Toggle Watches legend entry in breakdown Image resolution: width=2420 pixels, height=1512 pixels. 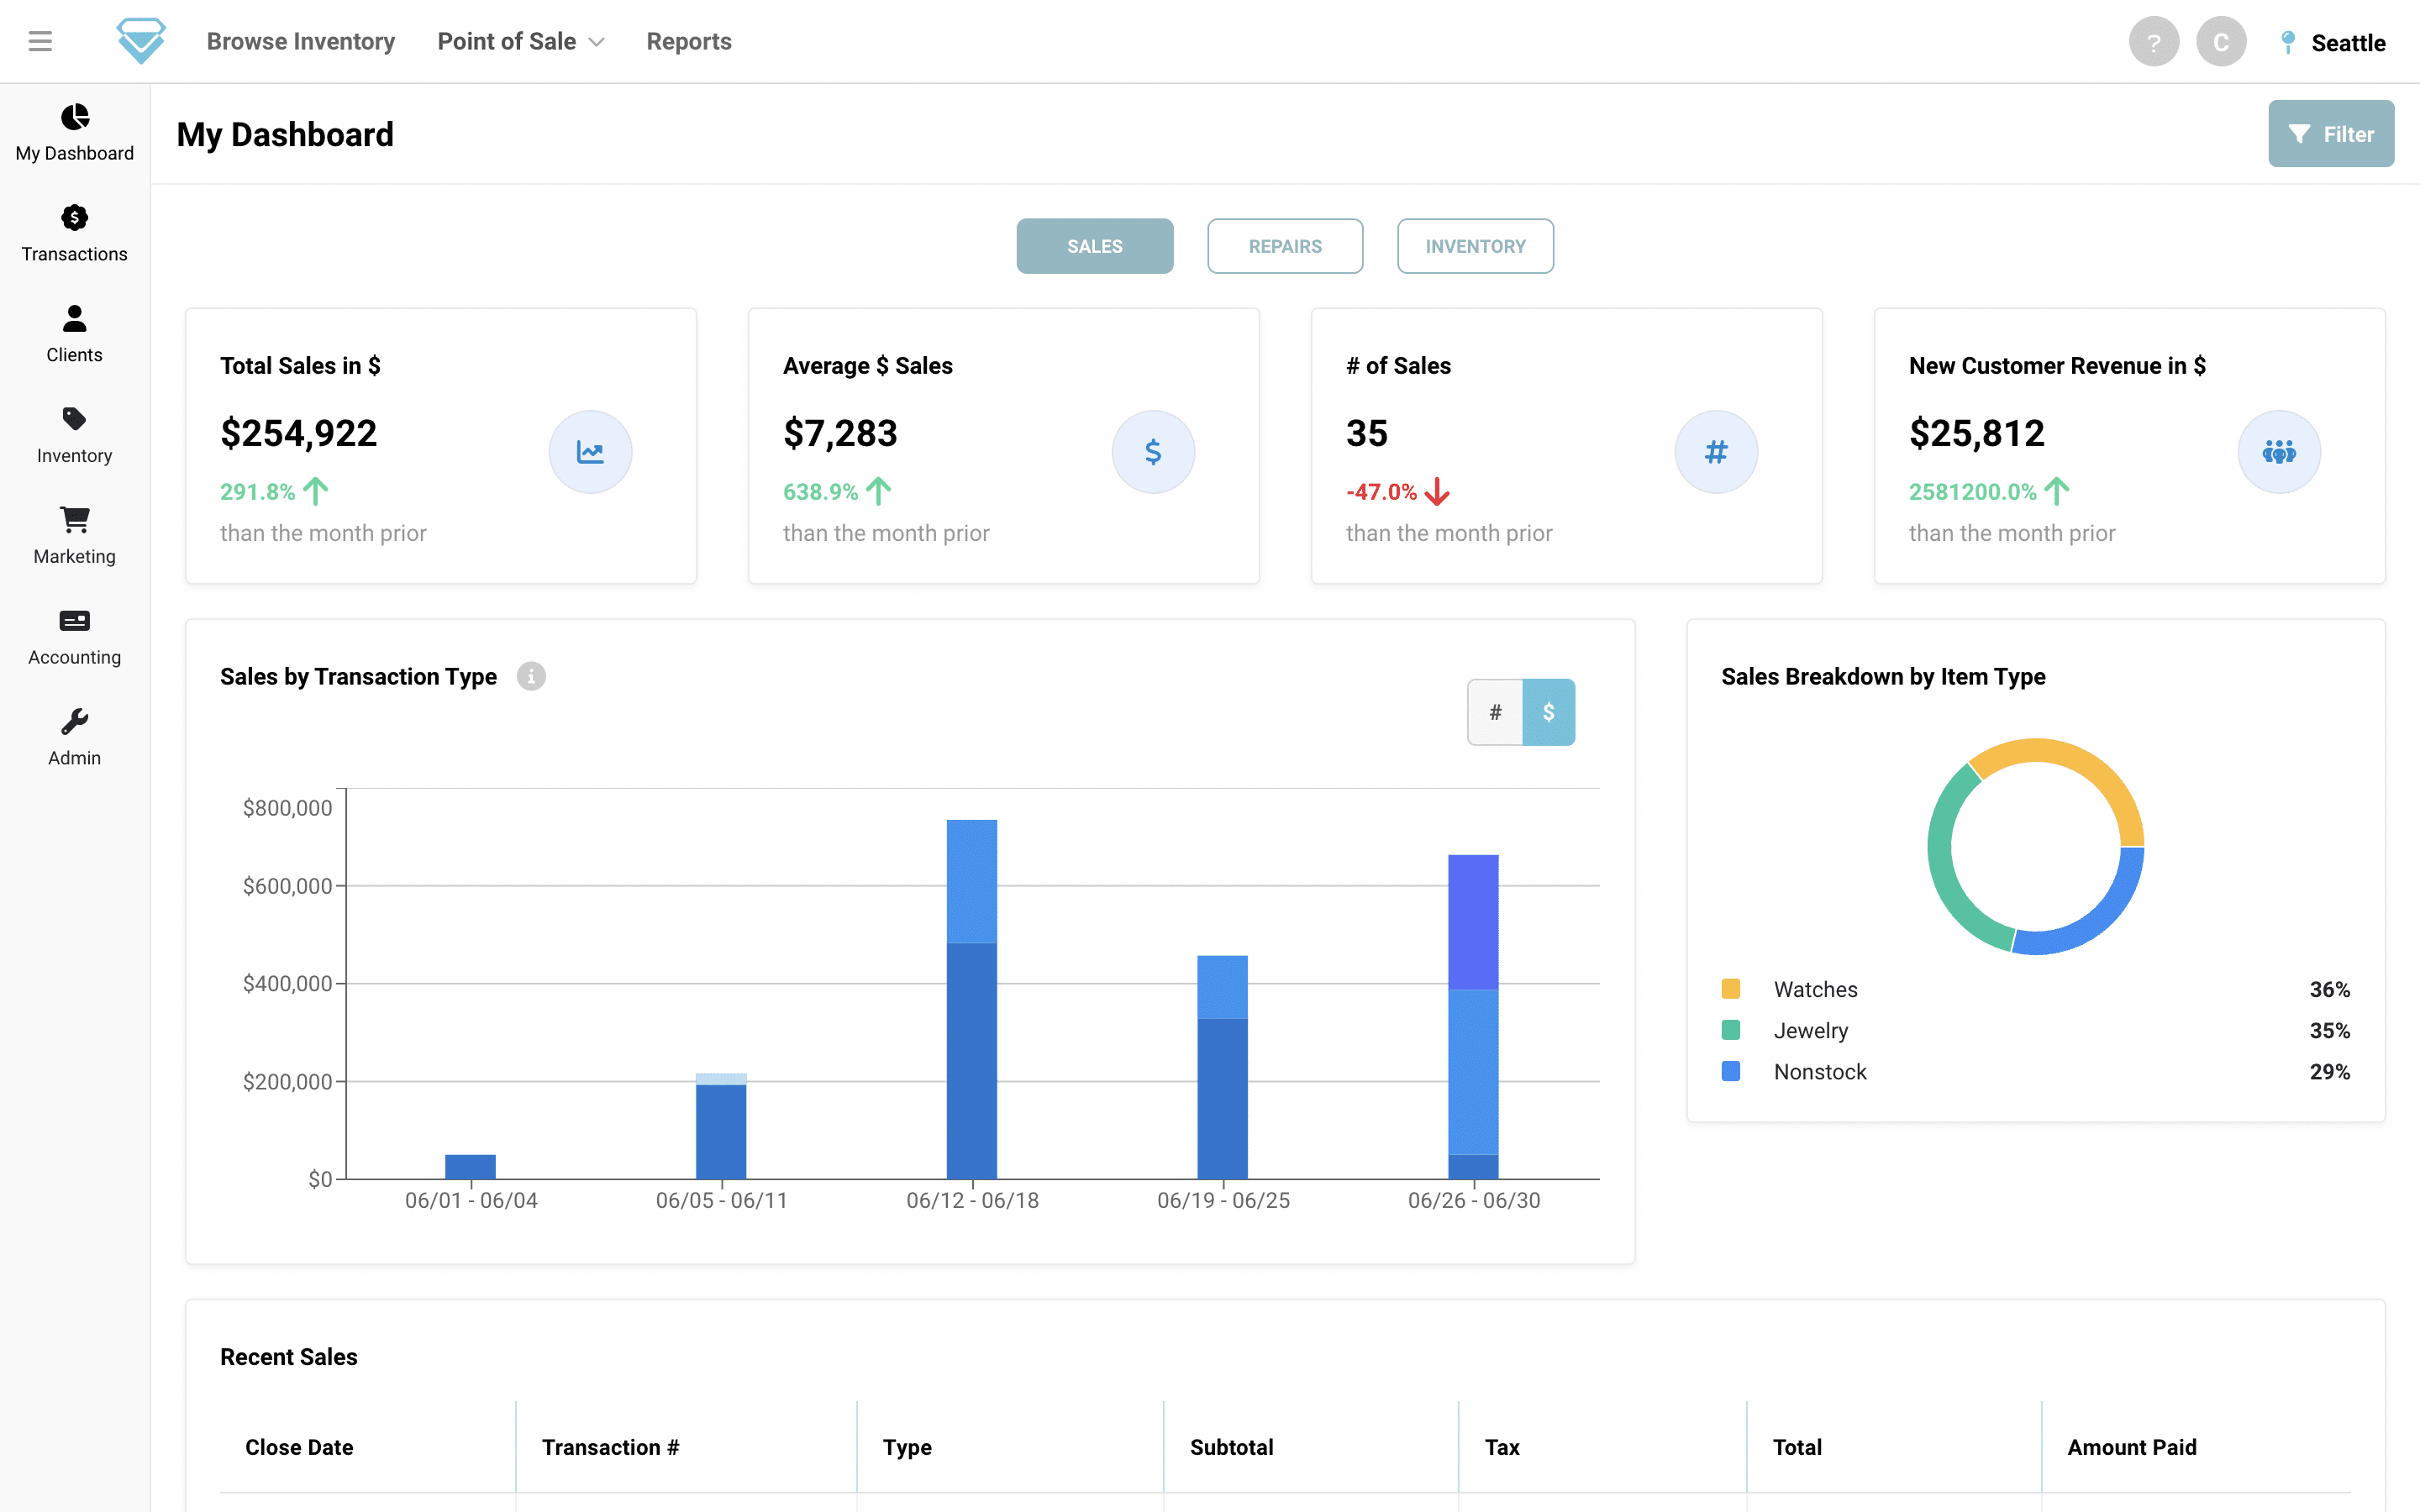click(x=1815, y=989)
